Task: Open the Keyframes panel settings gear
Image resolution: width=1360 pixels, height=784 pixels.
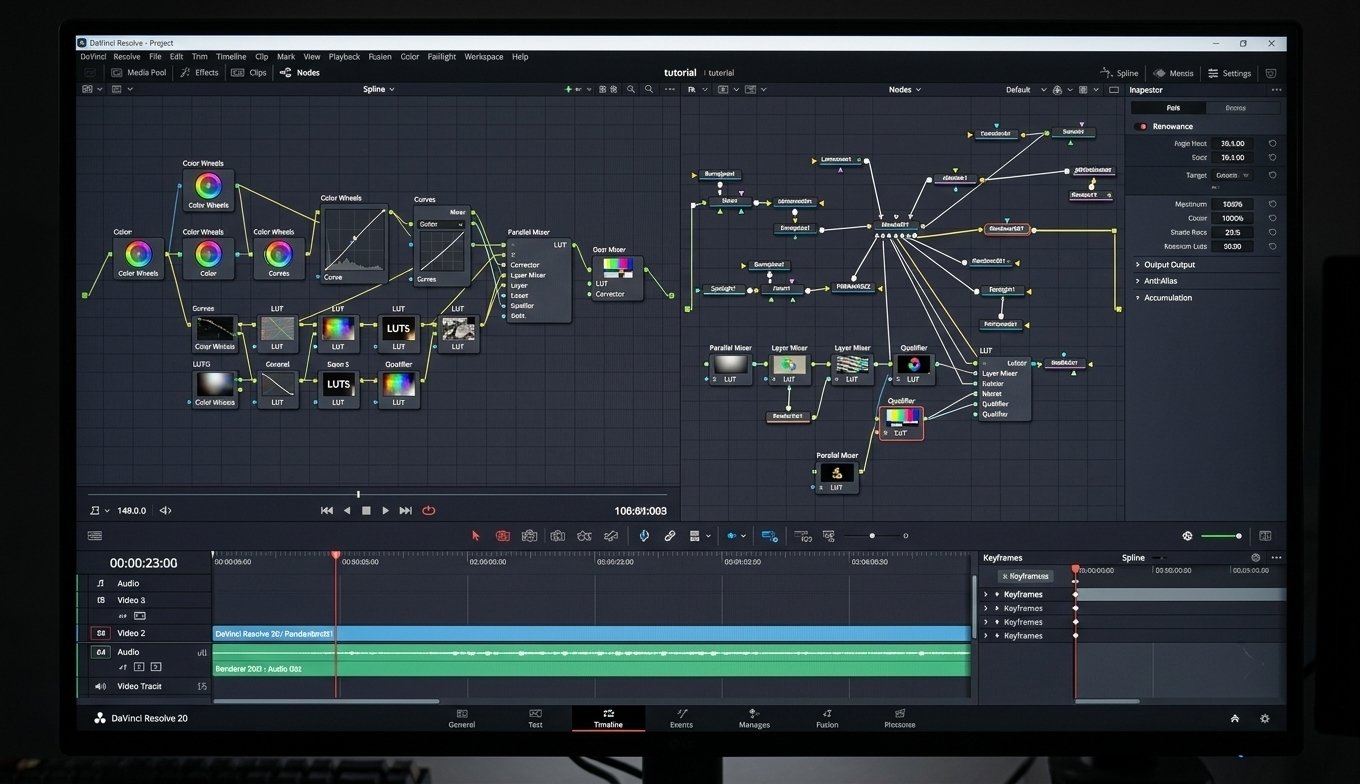Action: coord(1256,558)
